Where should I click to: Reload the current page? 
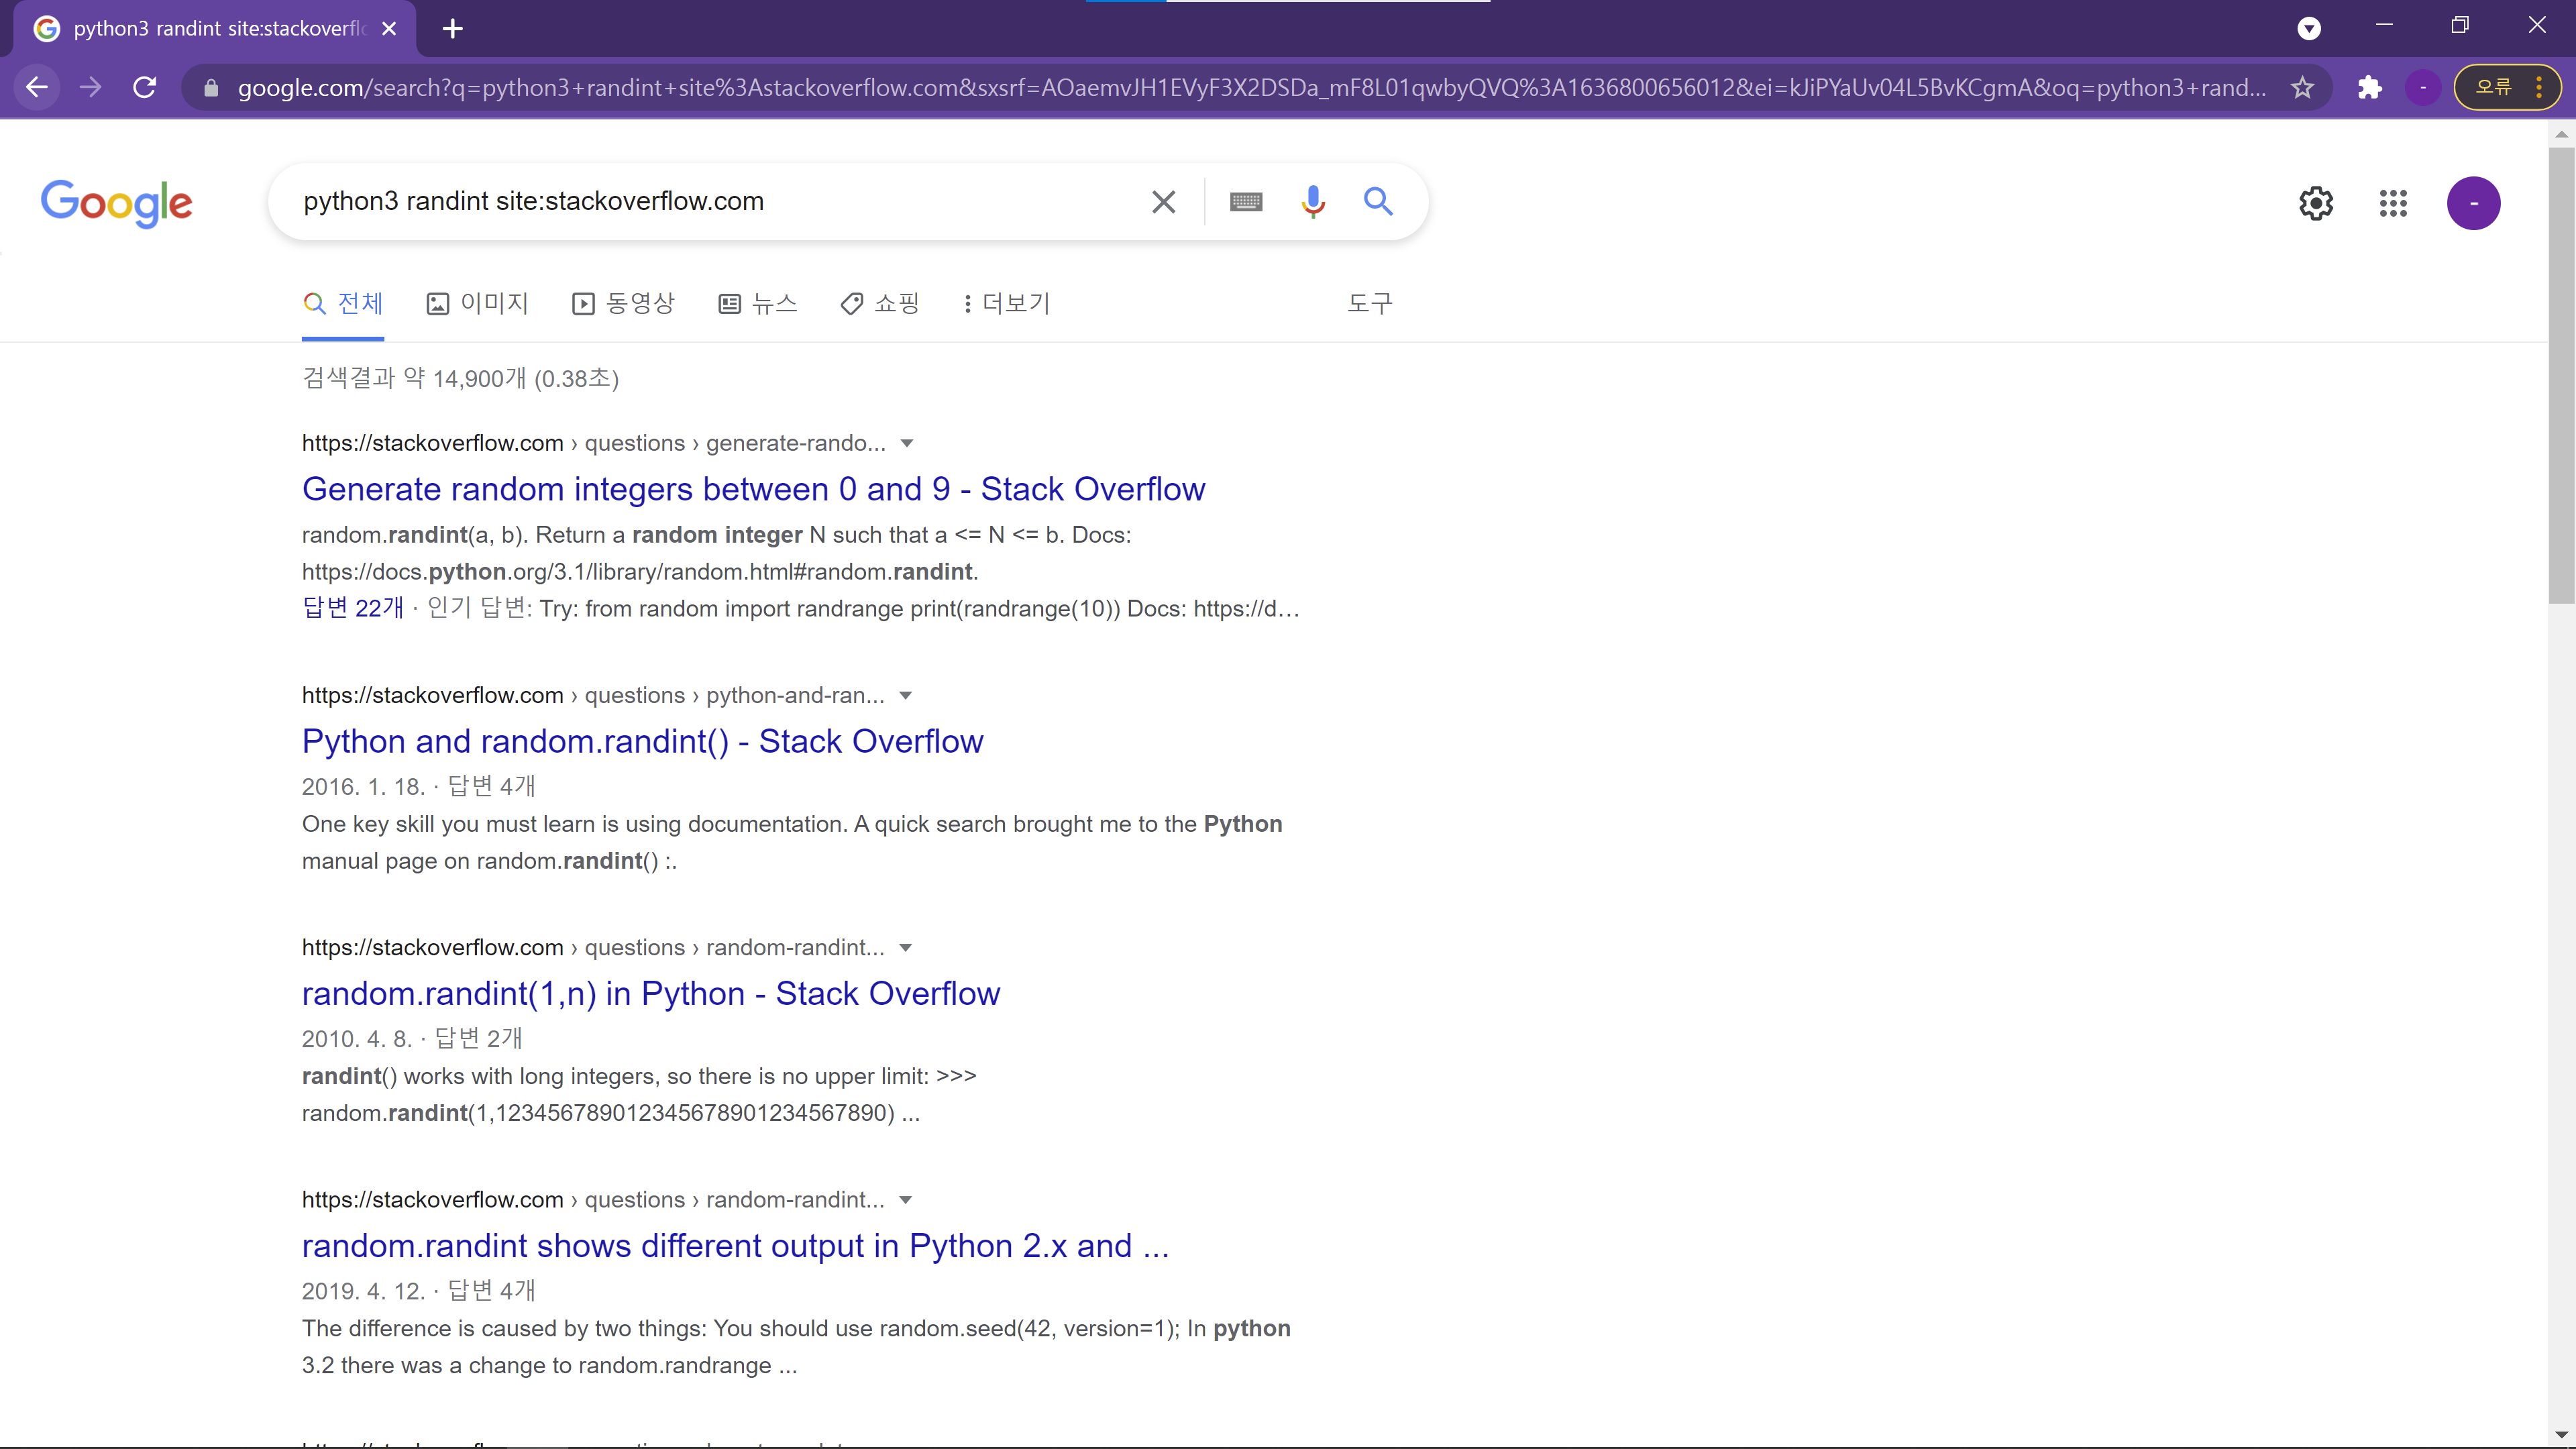click(145, 88)
